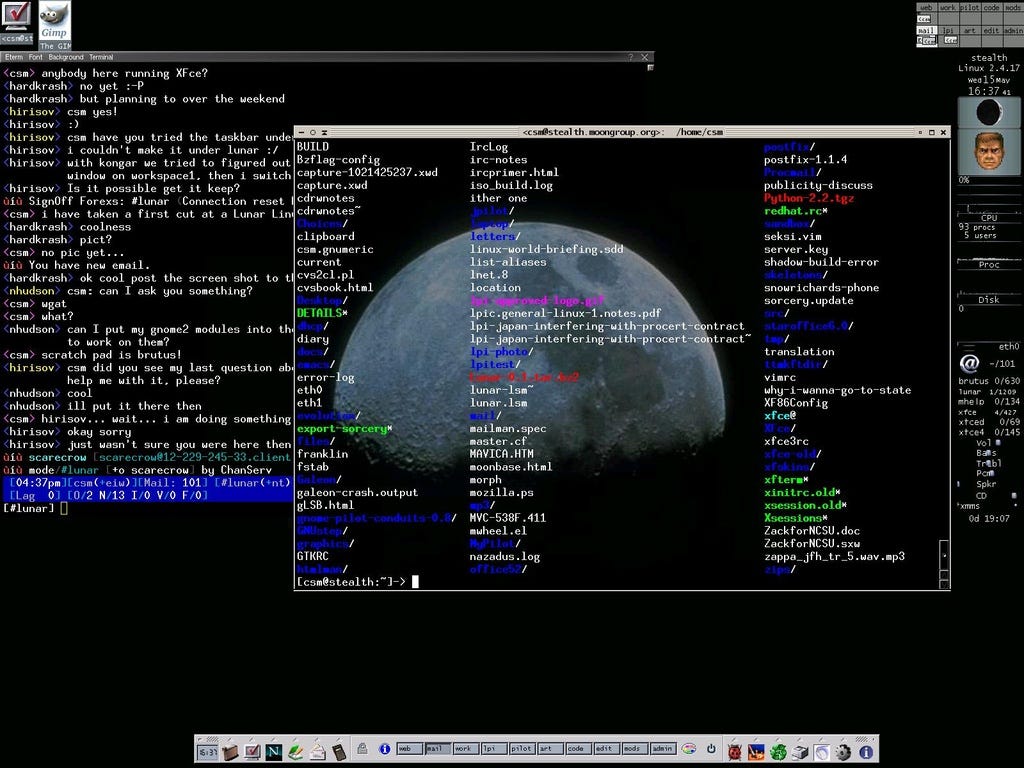Click the power button on the taskbar

(712, 751)
